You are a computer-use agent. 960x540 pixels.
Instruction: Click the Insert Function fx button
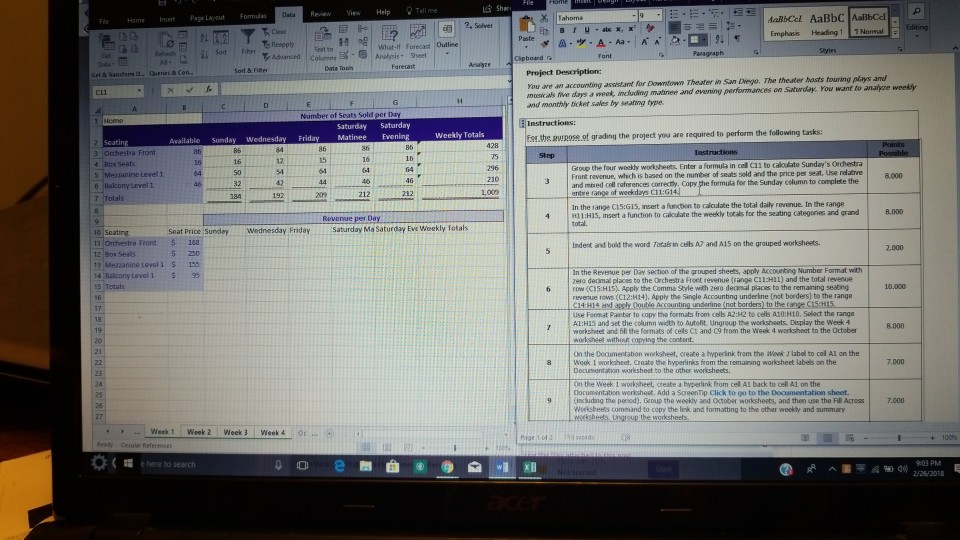click(208, 89)
